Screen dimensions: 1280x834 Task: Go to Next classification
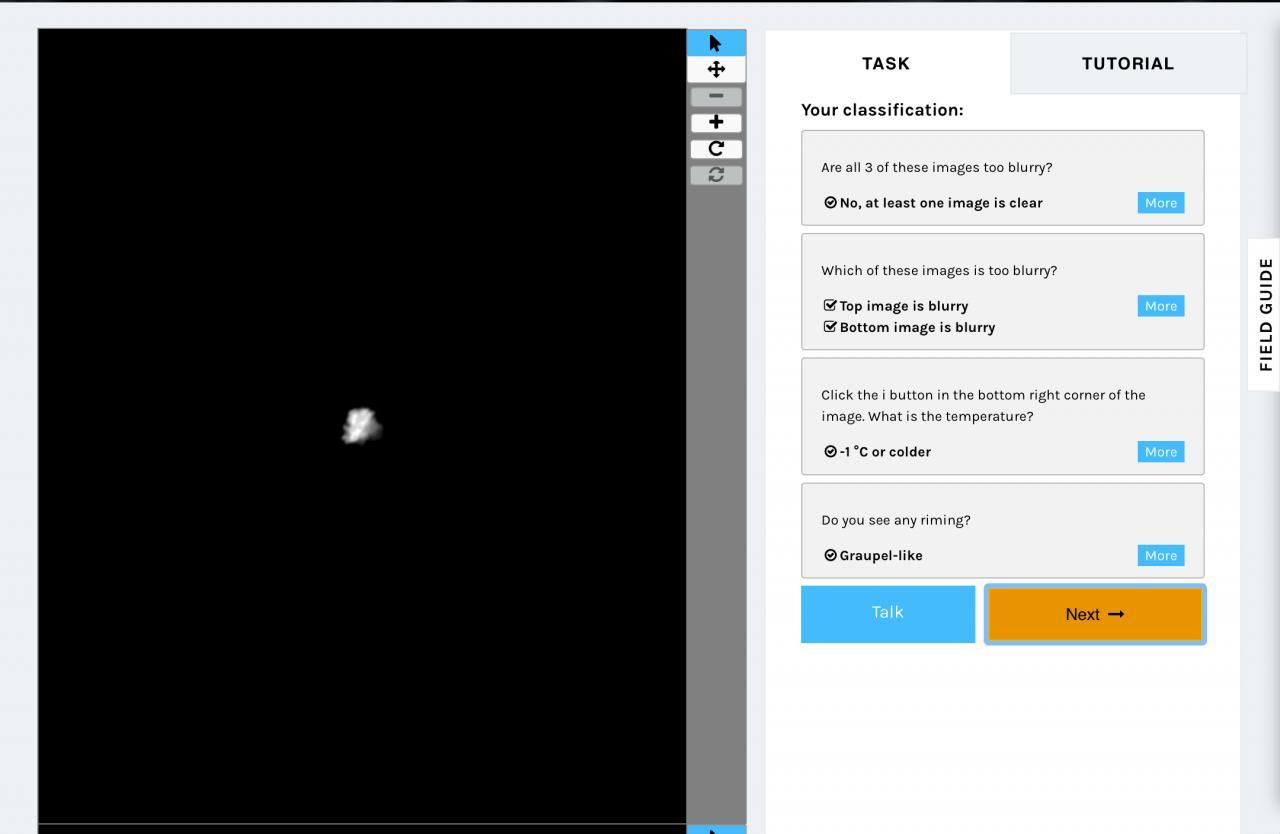click(1095, 614)
